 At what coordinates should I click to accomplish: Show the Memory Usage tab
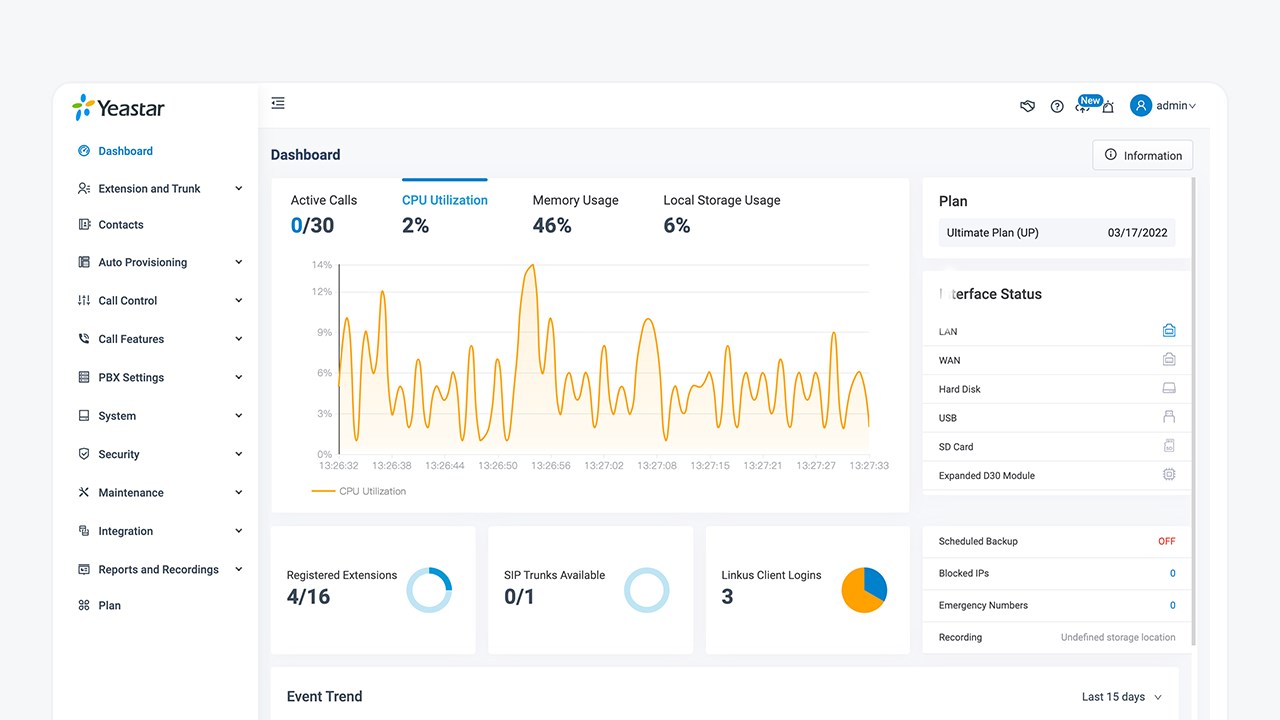(x=576, y=214)
